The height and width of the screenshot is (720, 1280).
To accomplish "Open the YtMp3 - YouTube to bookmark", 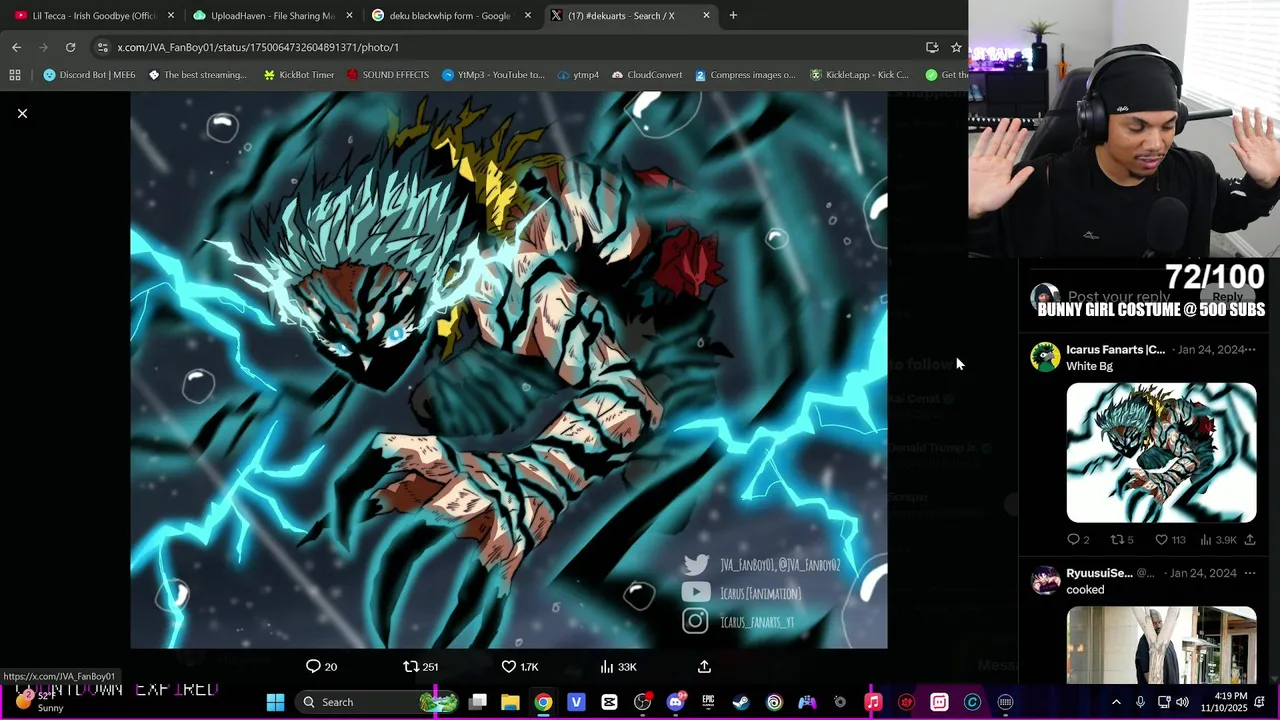I will point(493,75).
